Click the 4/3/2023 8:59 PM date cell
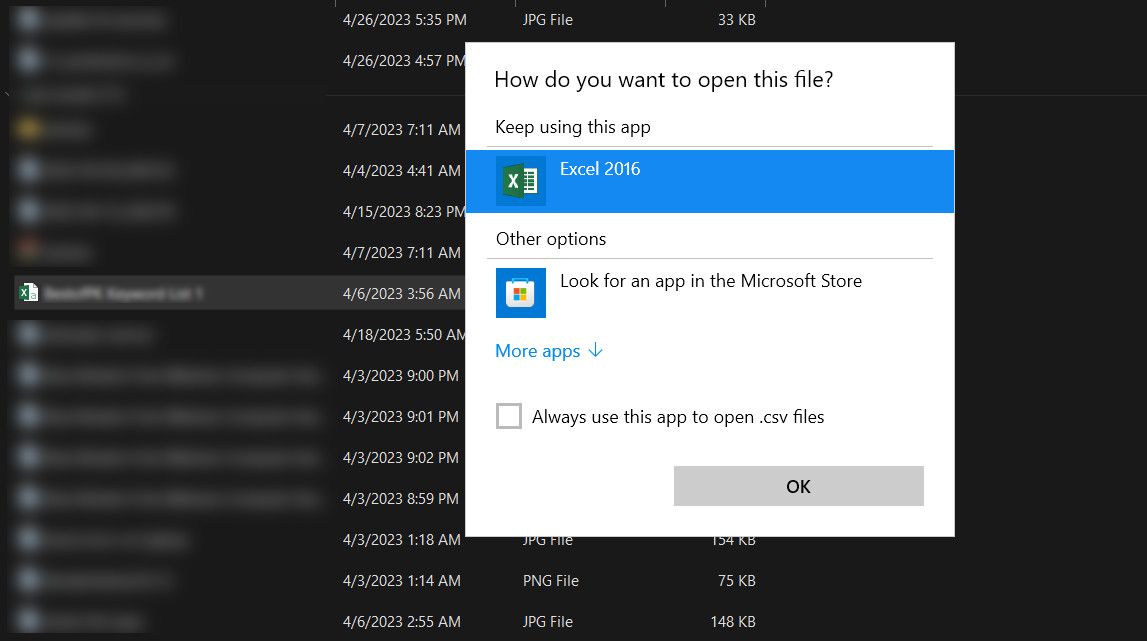This screenshot has height=641, width=1147. coord(401,498)
